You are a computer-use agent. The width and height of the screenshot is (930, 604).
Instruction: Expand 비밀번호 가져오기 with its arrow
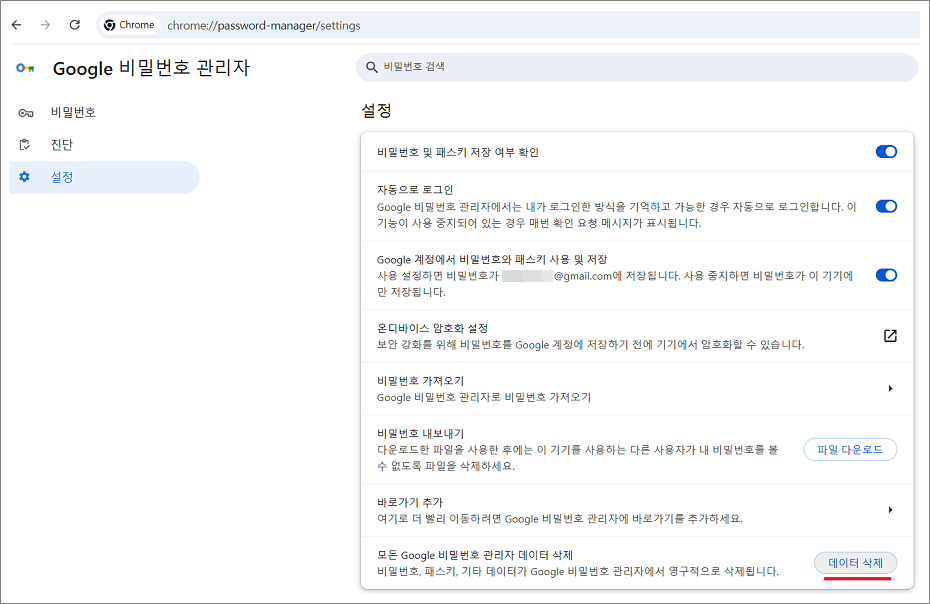(x=890, y=389)
